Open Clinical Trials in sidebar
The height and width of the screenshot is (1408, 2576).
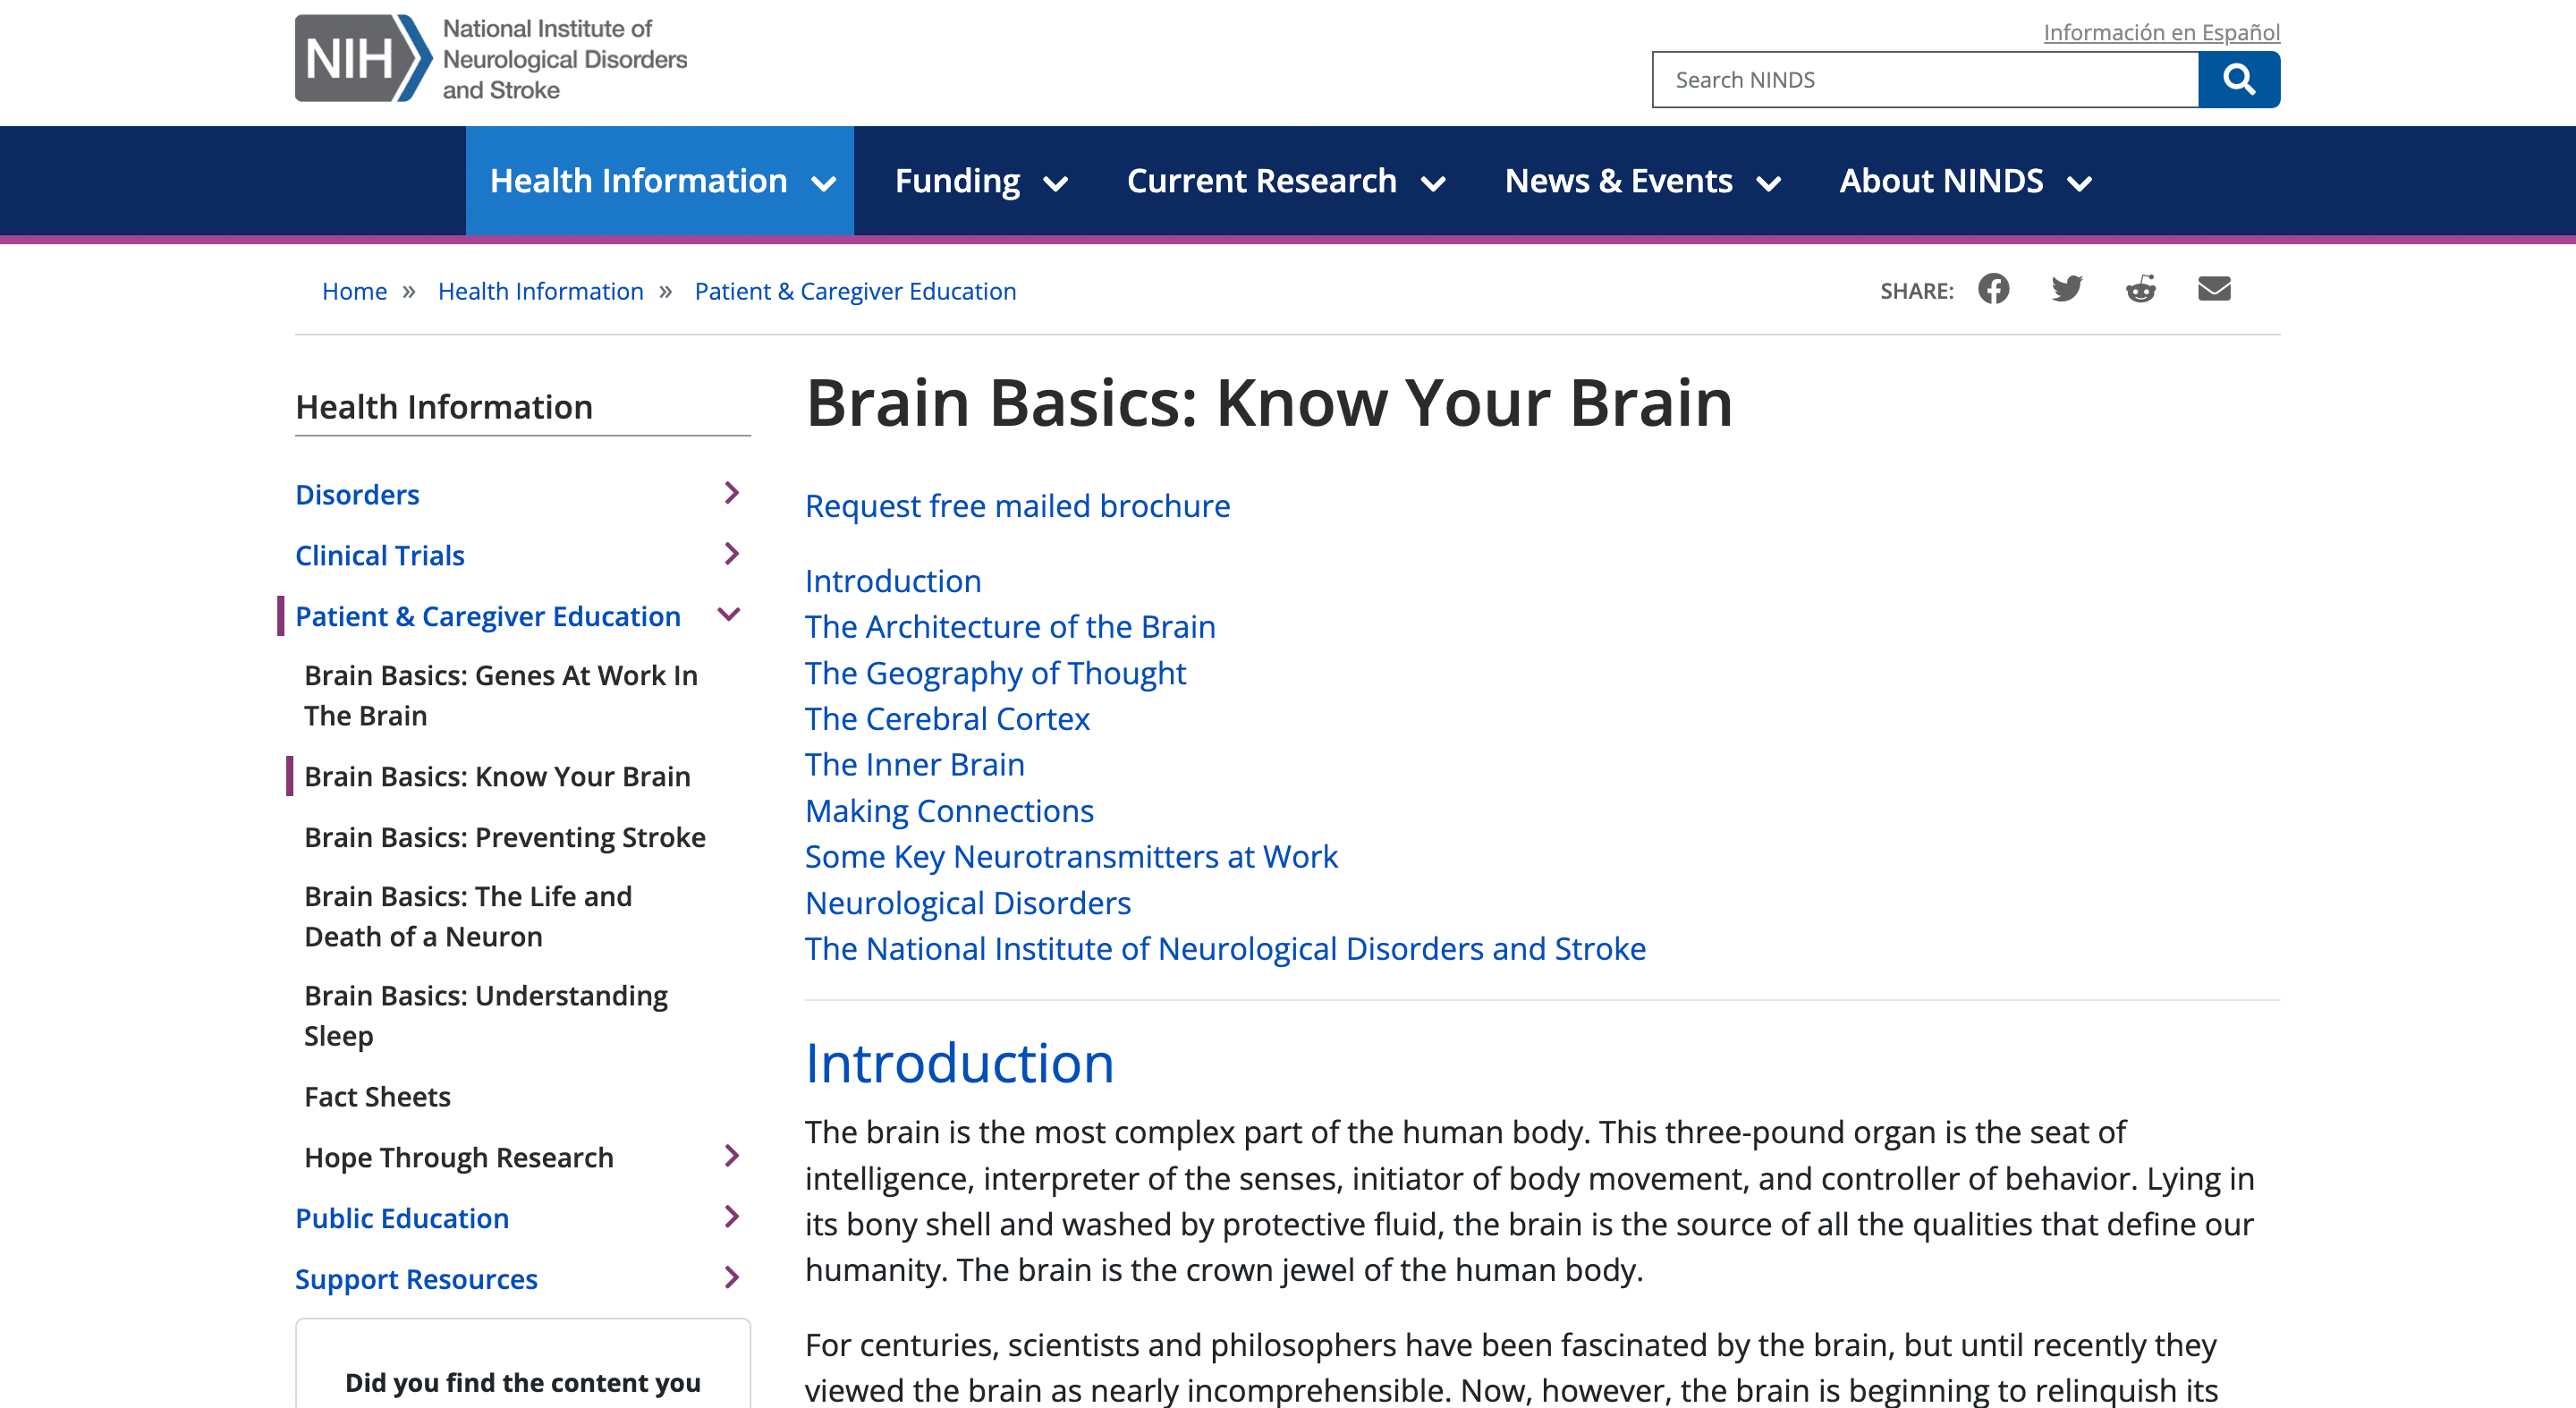[380, 556]
